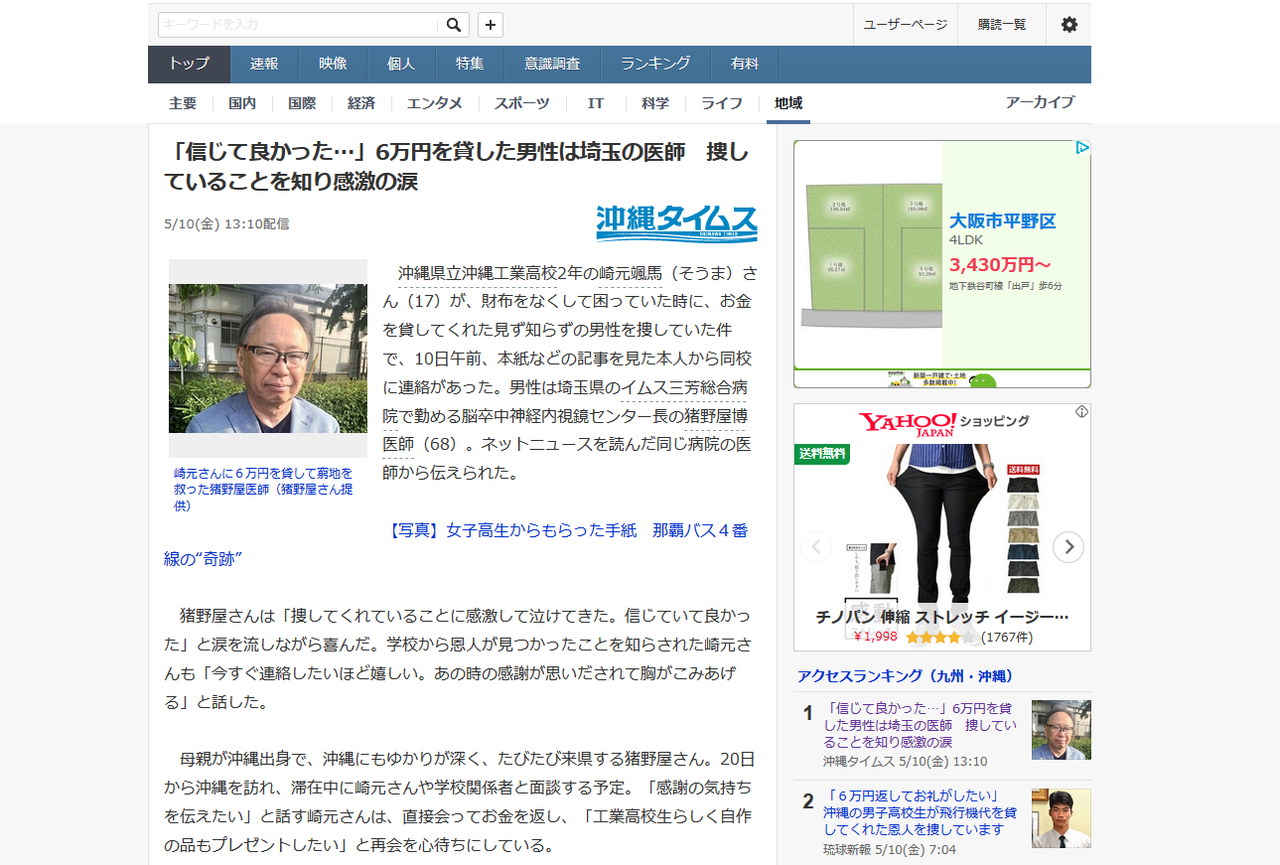This screenshot has width=1280, height=865.
Task: Open 国内 category
Action: [242, 103]
